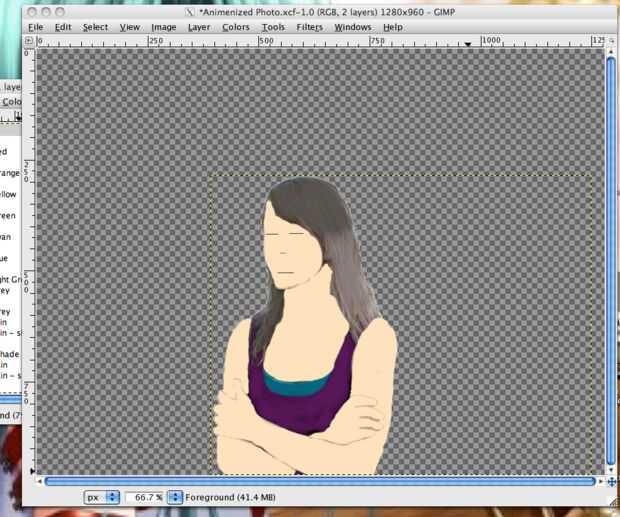The image size is (620, 517).
Task: Click the image menu arrow button beside the ruler
Action: click(28, 40)
